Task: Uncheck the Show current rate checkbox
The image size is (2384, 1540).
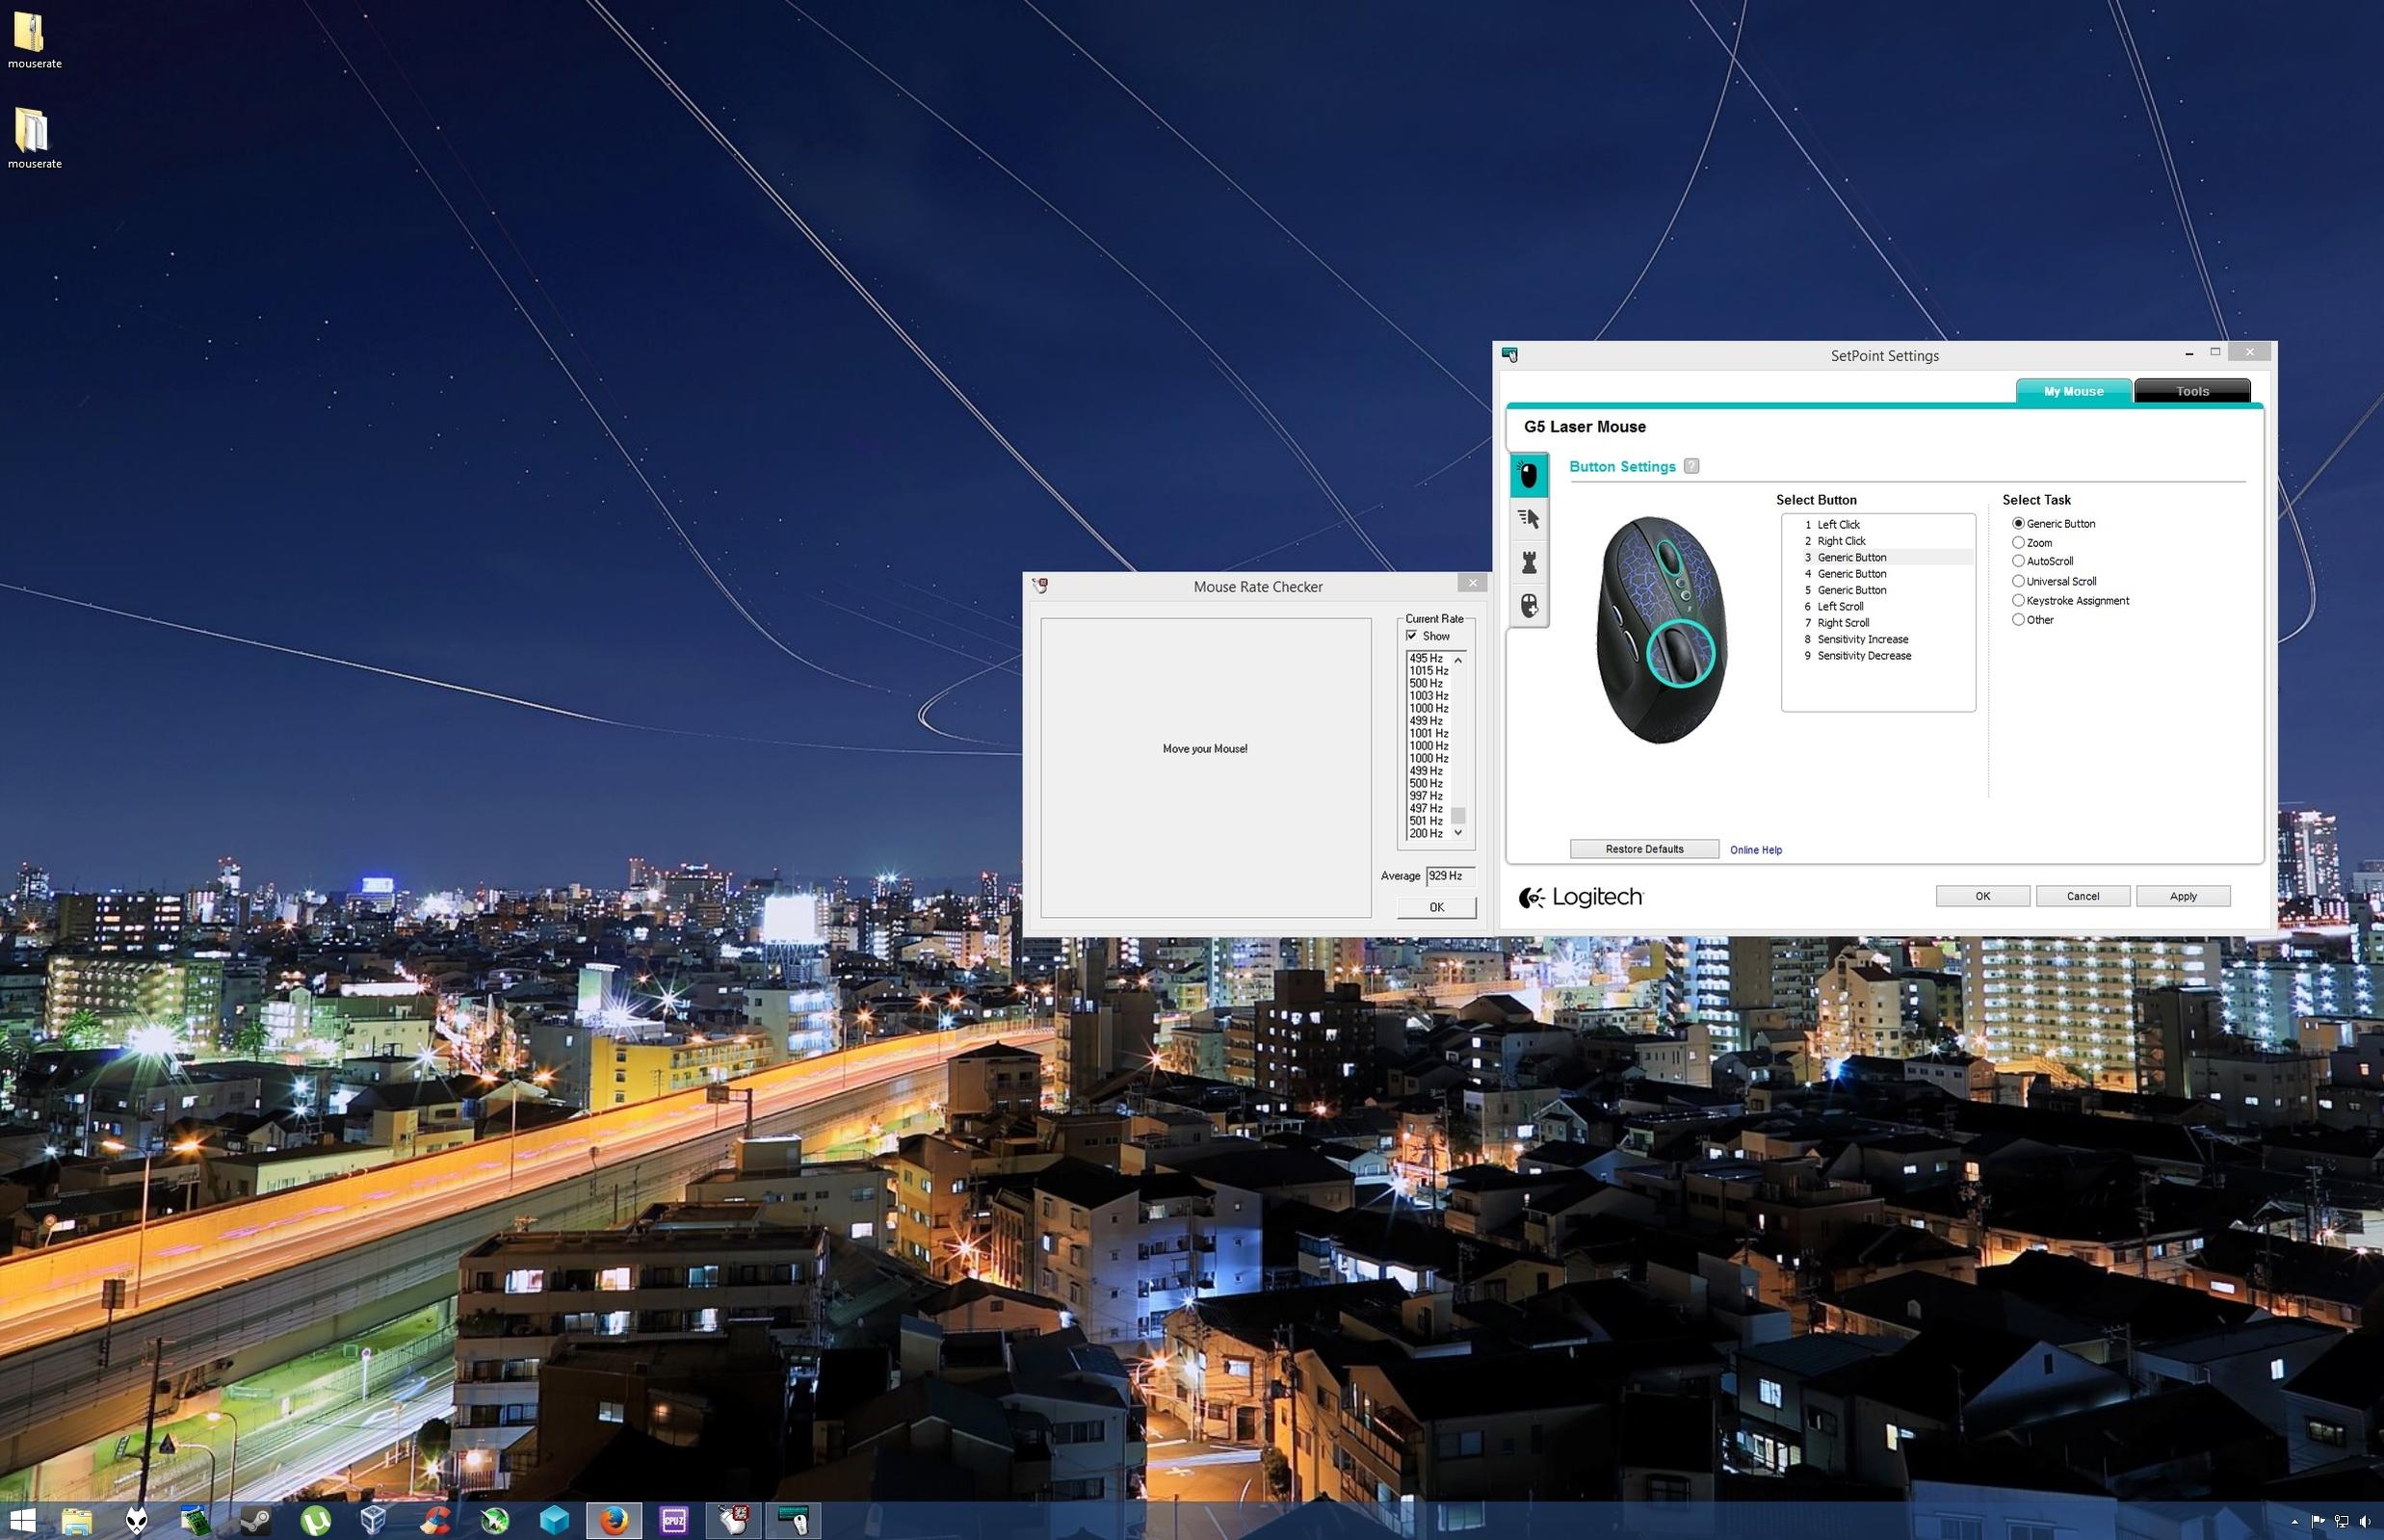Action: pos(1411,636)
